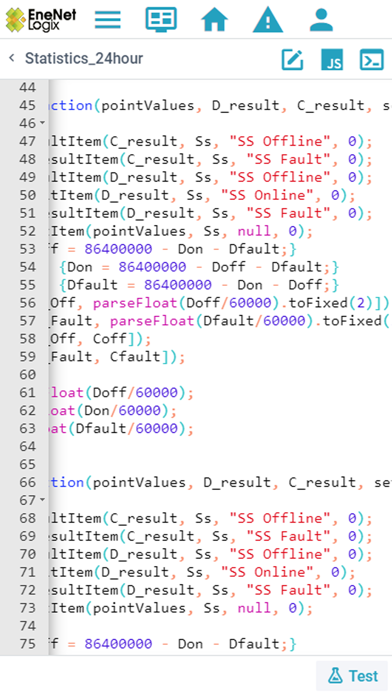Click empty line 65 in editor
Image resolution: width=392 pixels, height=696 pixels.
[x=220, y=464]
